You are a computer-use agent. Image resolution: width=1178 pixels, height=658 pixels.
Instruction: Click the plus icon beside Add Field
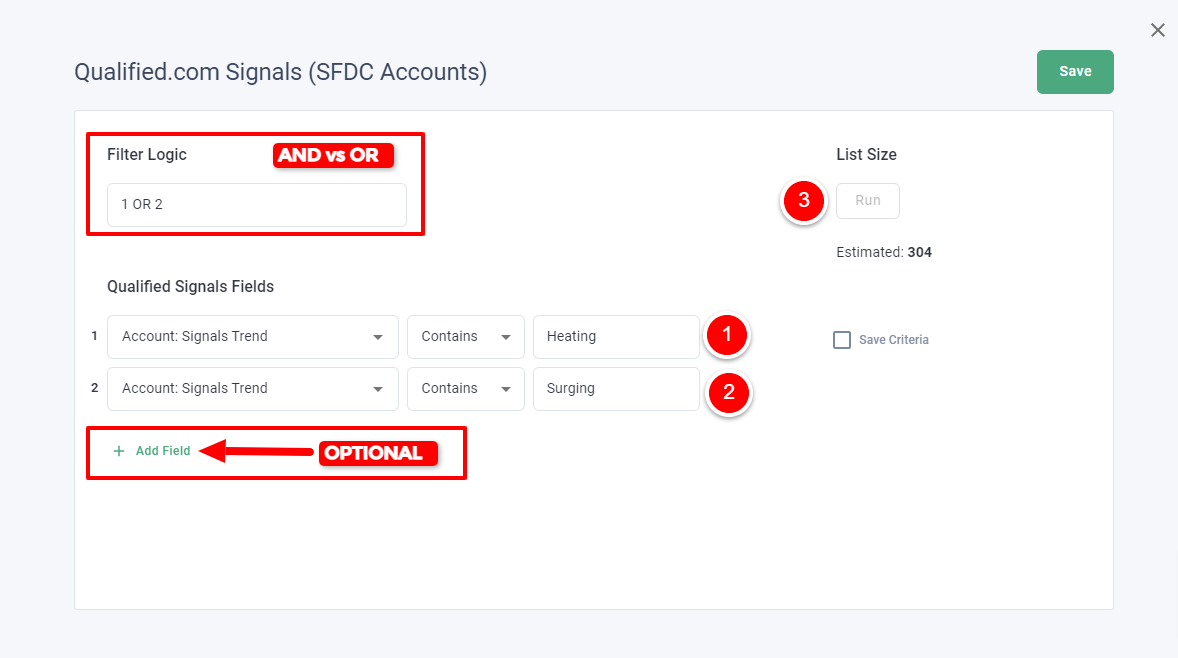[119, 451]
